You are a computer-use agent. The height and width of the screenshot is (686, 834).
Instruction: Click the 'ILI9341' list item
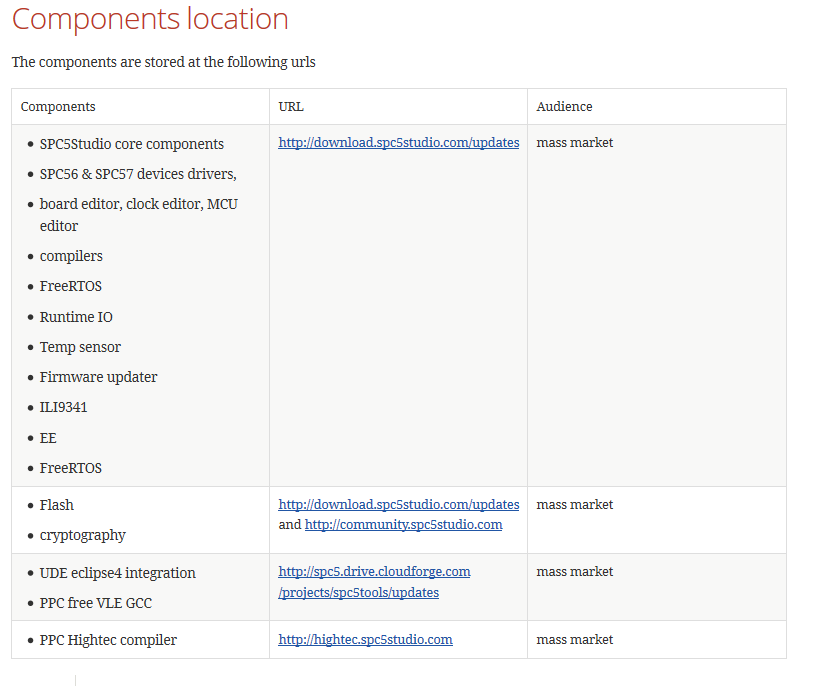pyautogui.click(x=63, y=407)
